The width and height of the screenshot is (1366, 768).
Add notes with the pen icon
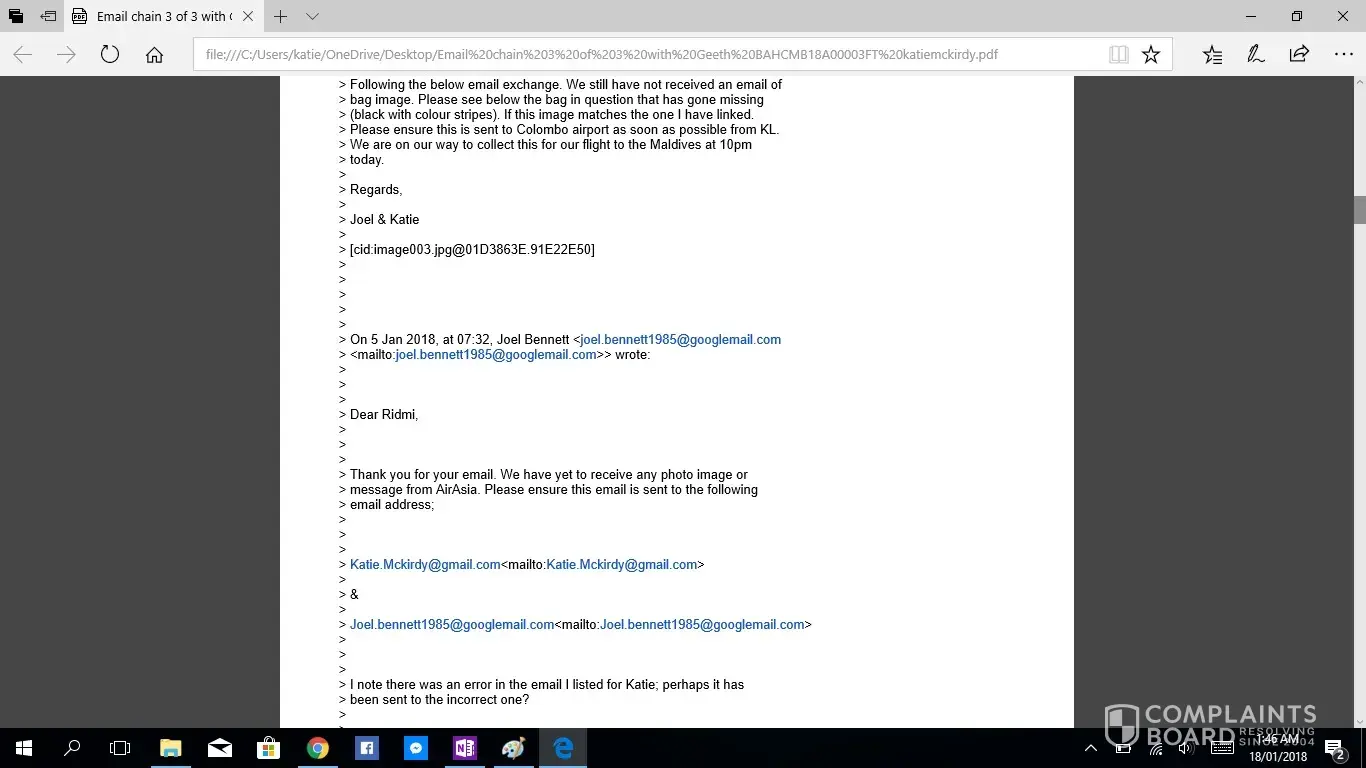tap(1256, 55)
